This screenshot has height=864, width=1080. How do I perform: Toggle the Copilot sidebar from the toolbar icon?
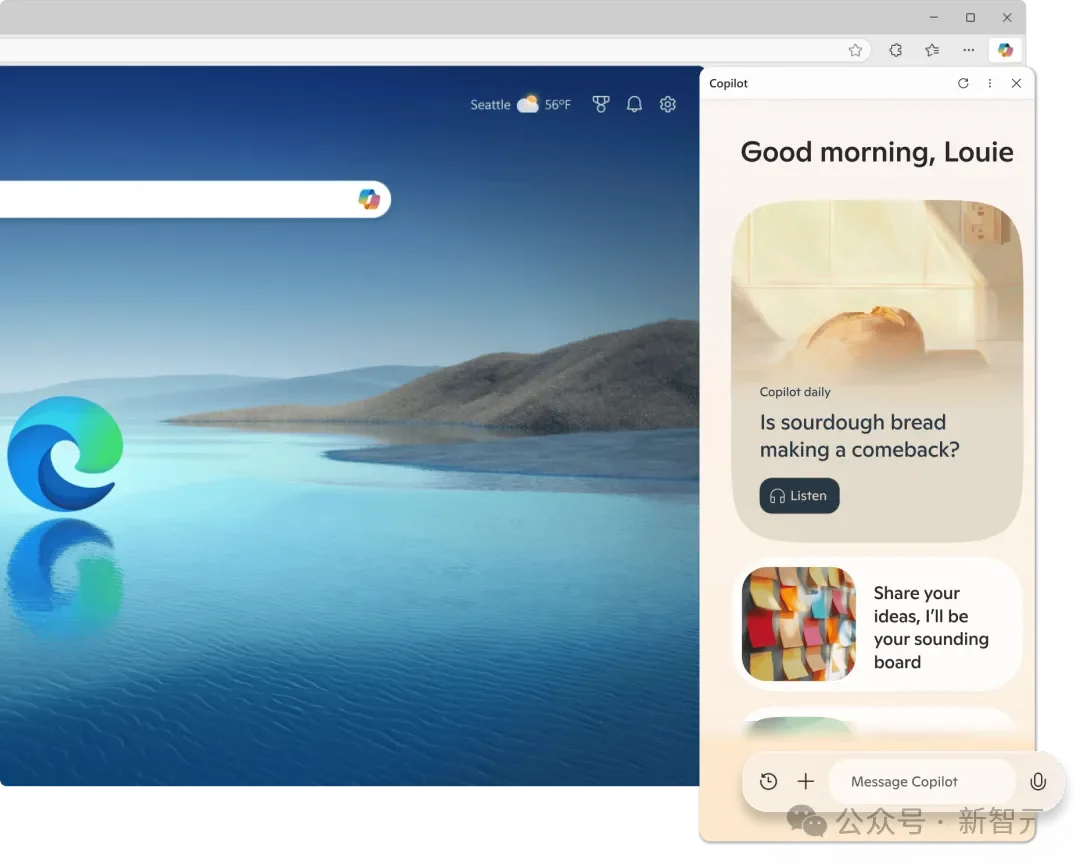pos(1005,50)
